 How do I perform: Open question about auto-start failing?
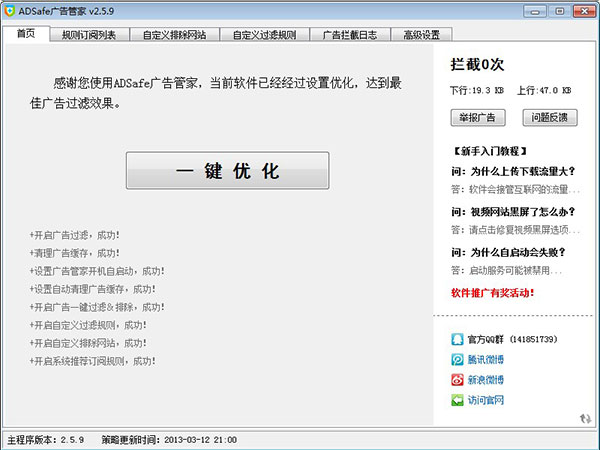(x=513, y=252)
